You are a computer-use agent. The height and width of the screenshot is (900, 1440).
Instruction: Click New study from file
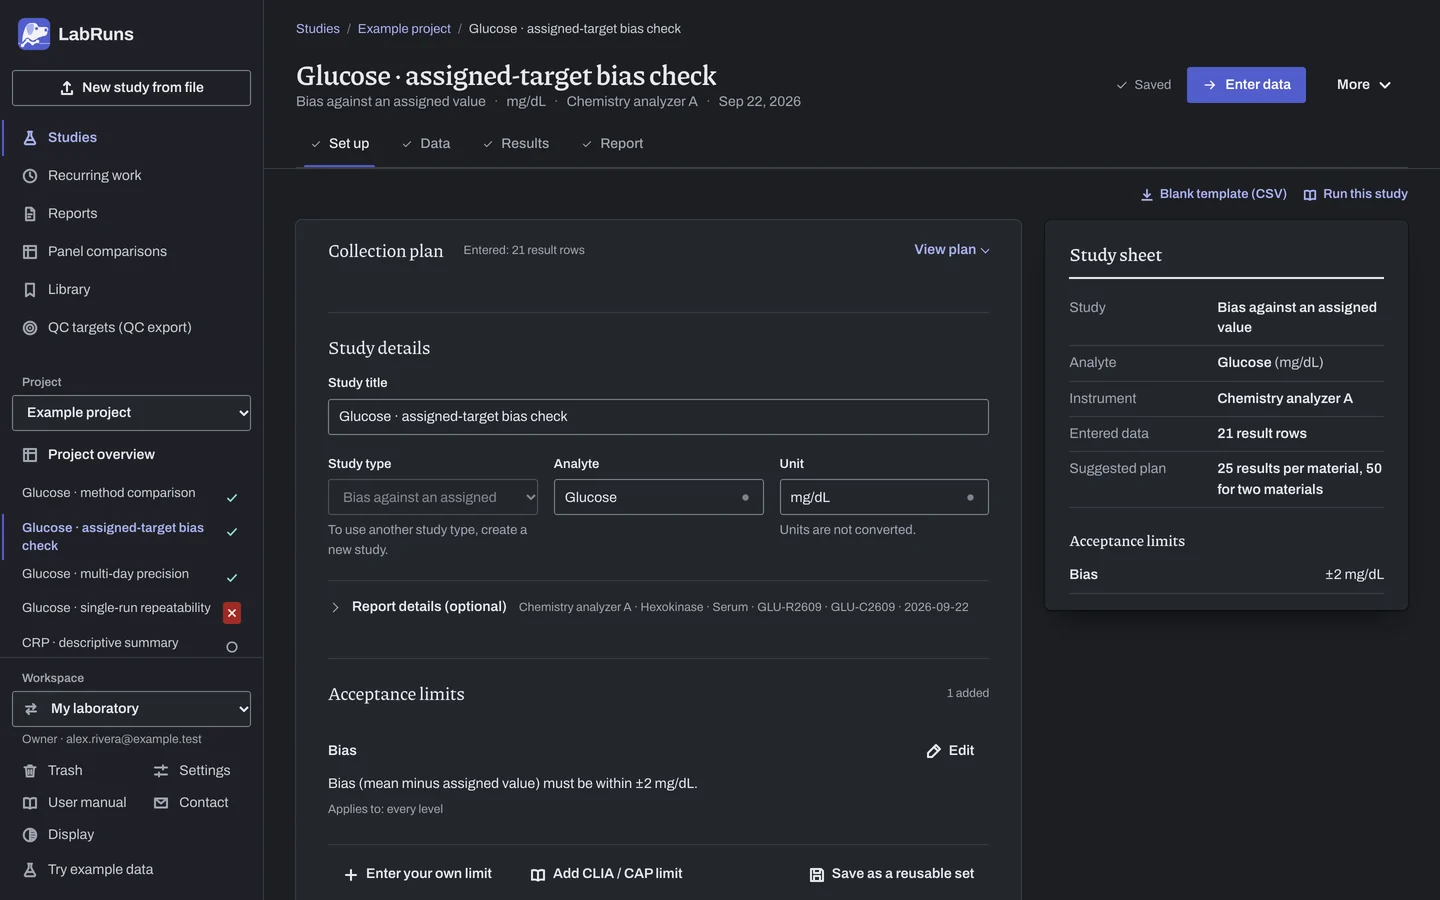pos(131,88)
